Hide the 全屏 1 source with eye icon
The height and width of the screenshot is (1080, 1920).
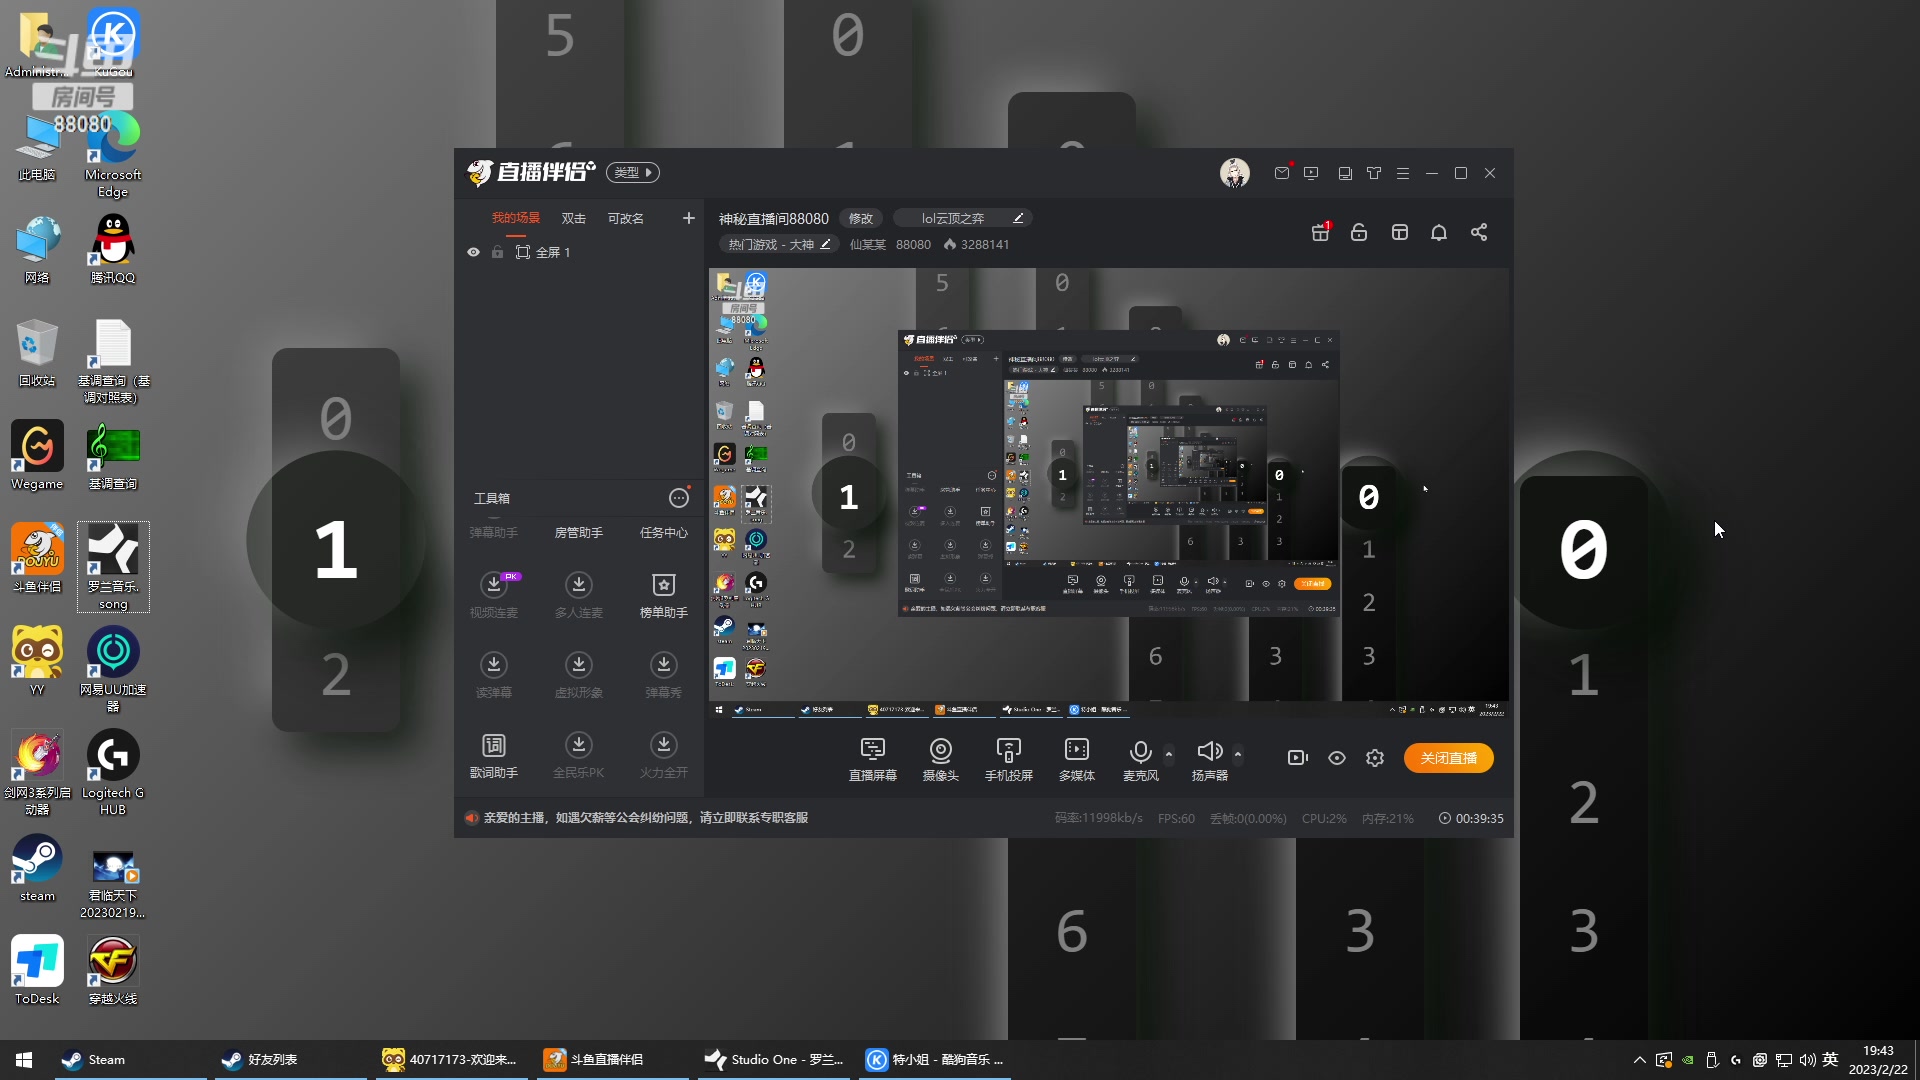pos(473,252)
